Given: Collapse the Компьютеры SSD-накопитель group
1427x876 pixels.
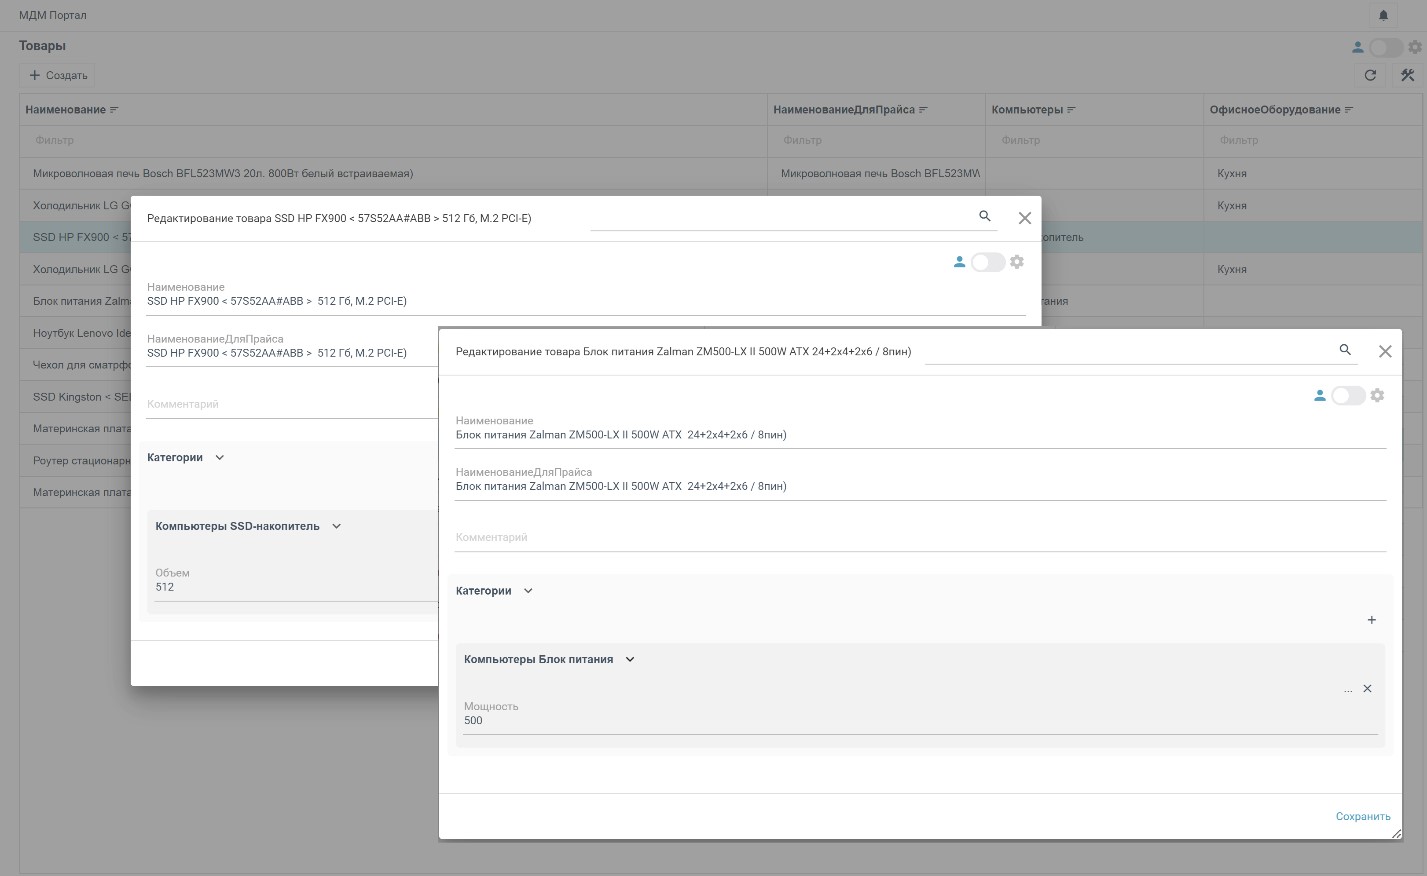Looking at the screenshot, I should pyautogui.click(x=336, y=526).
